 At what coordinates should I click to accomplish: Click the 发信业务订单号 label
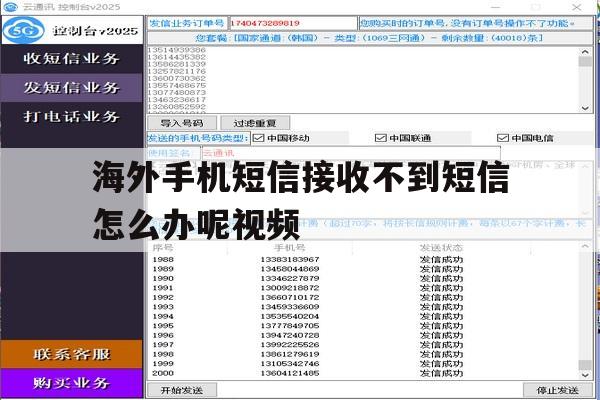pyautogui.click(x=187, y=23)
